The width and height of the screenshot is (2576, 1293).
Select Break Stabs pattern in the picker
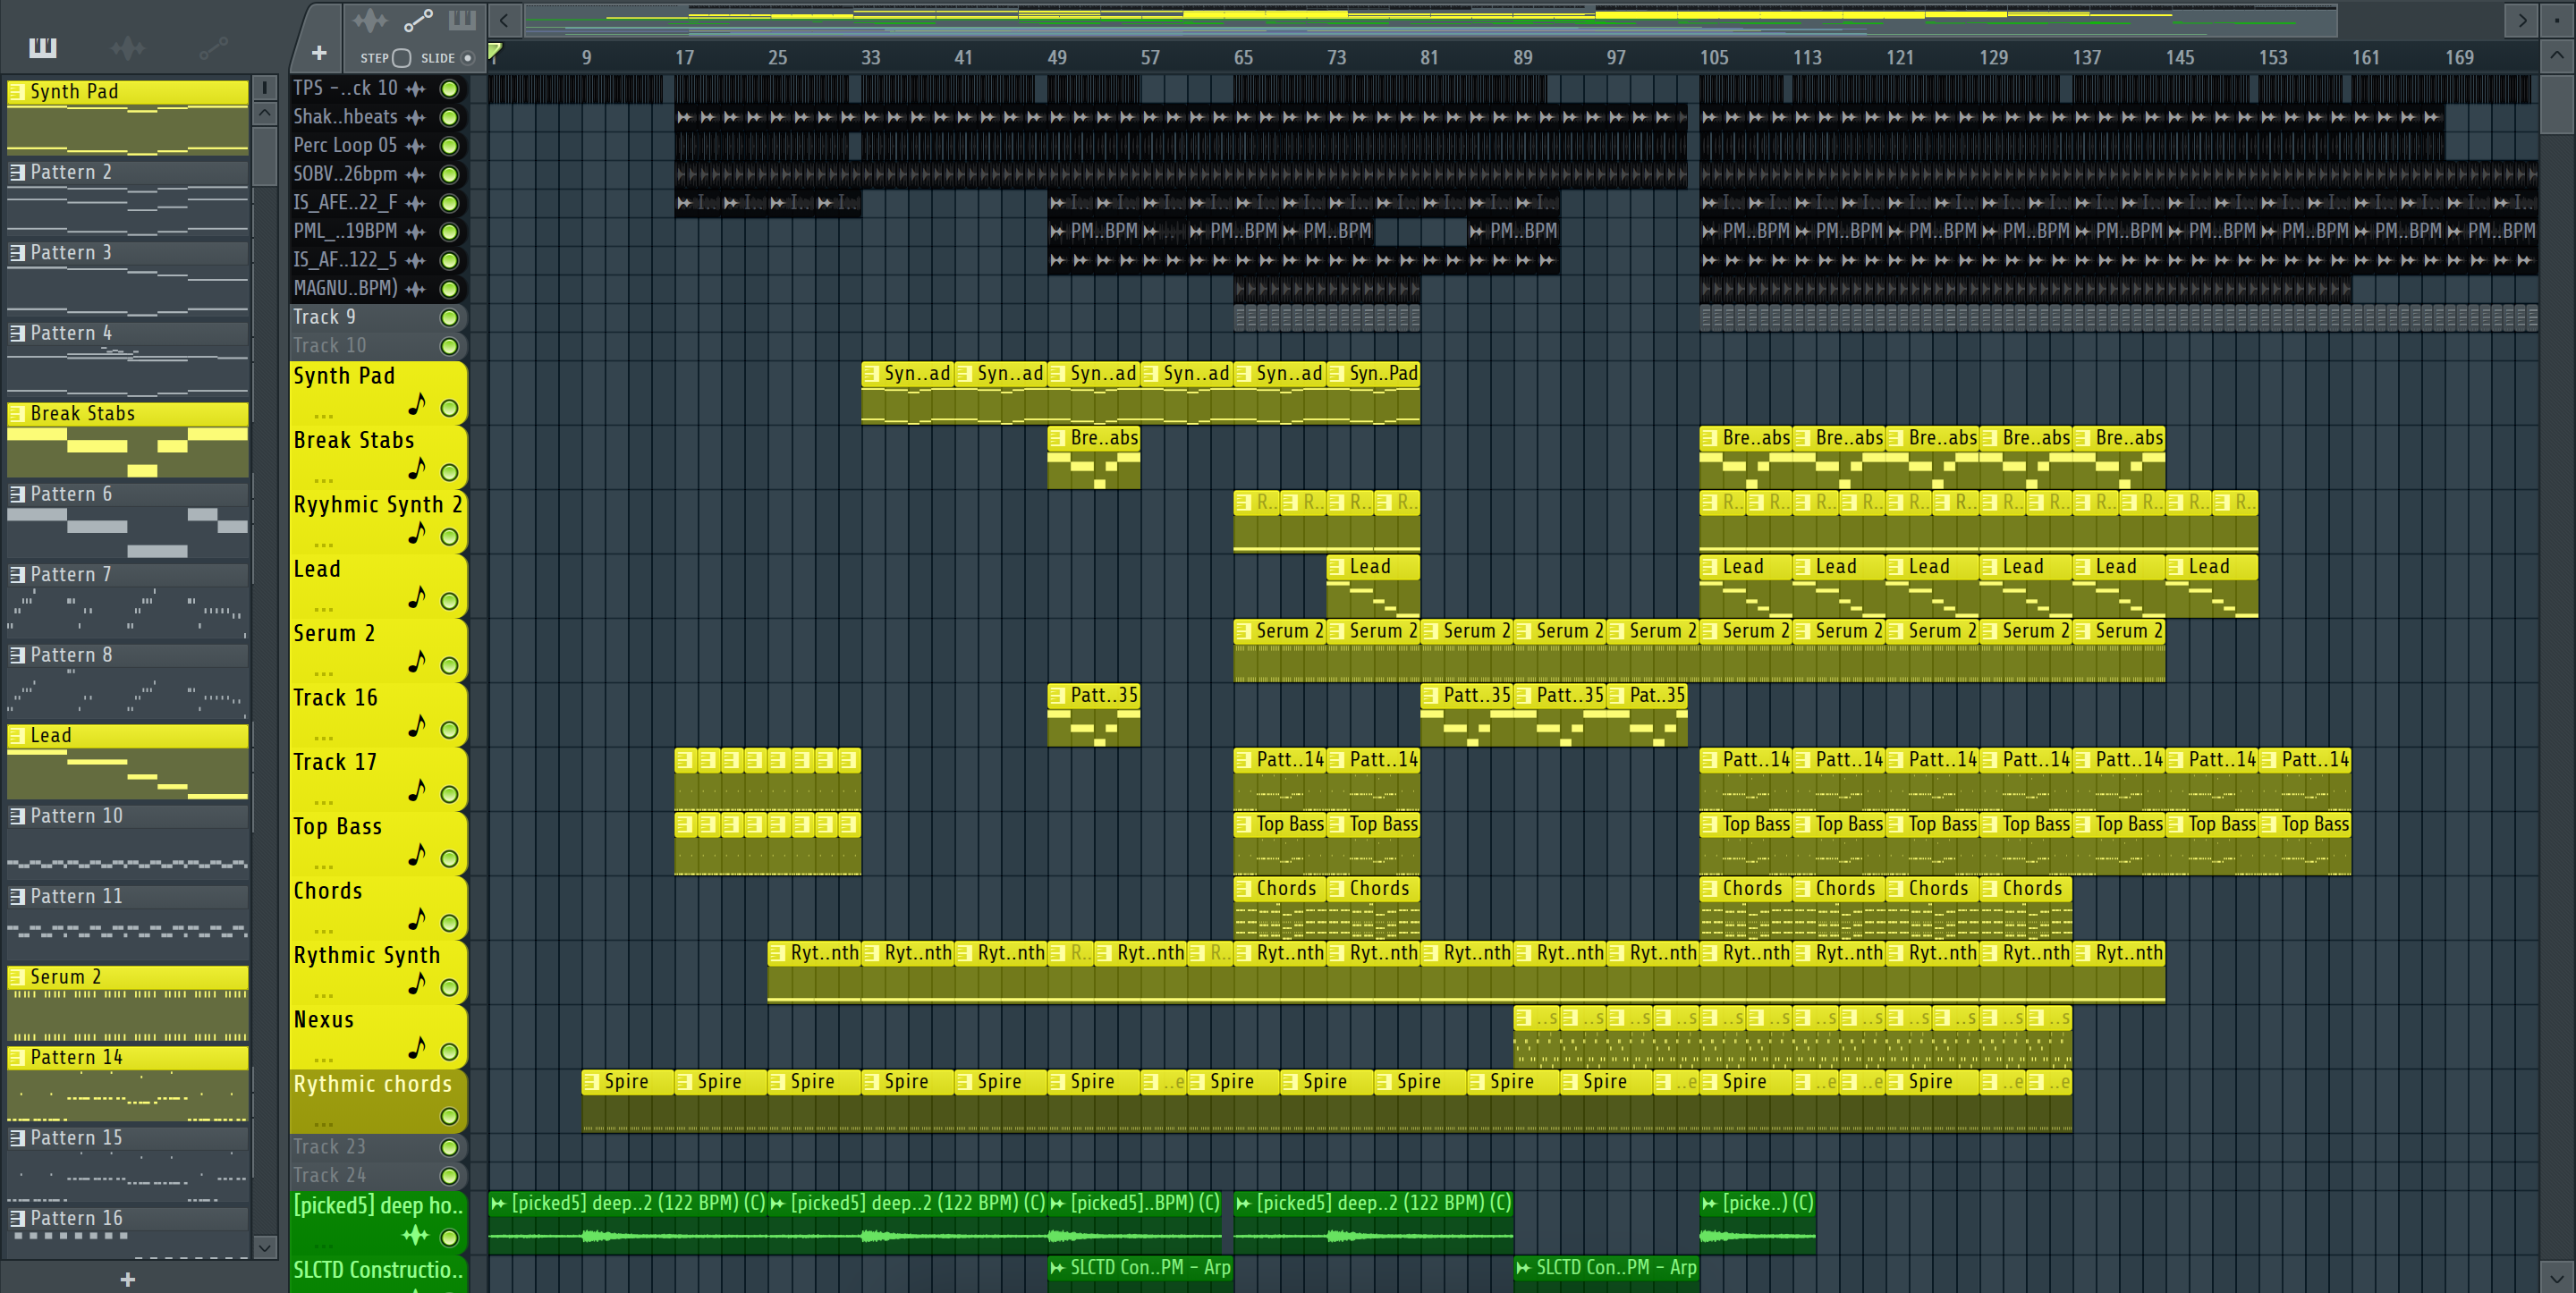[128, 413]
